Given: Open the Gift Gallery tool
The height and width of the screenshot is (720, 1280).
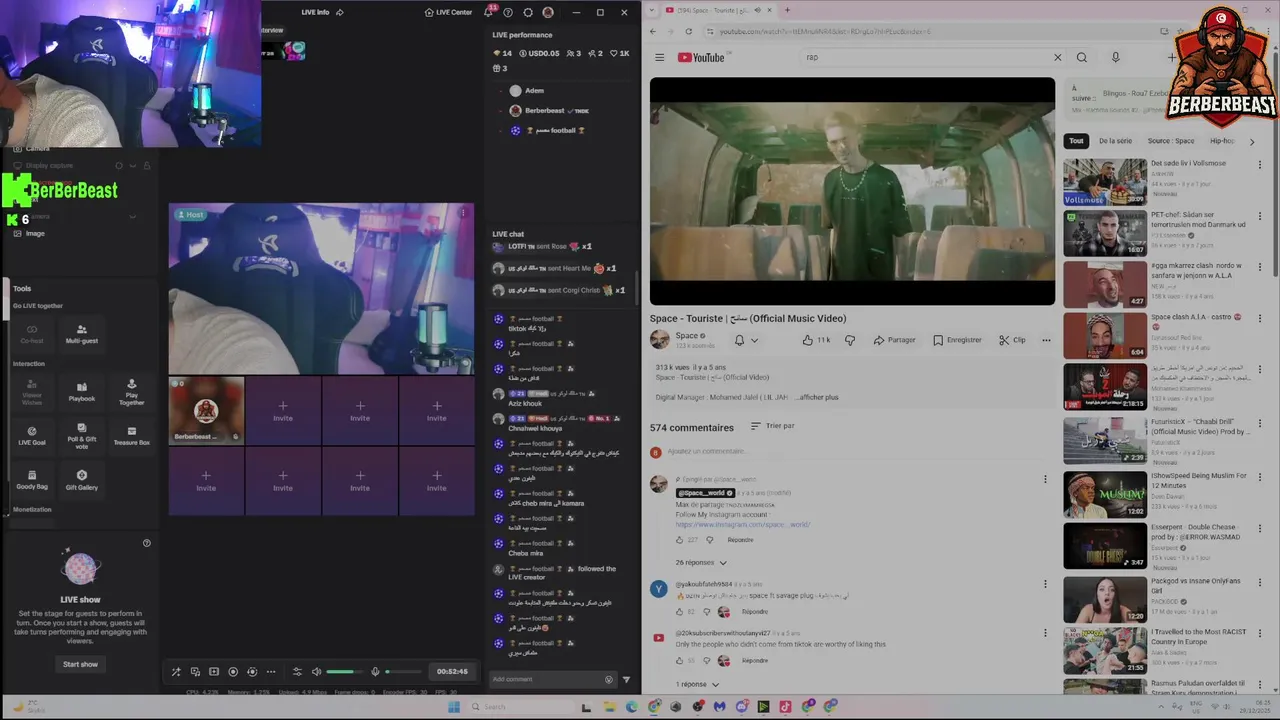Looking at the screenshot, I should point(82,480).
